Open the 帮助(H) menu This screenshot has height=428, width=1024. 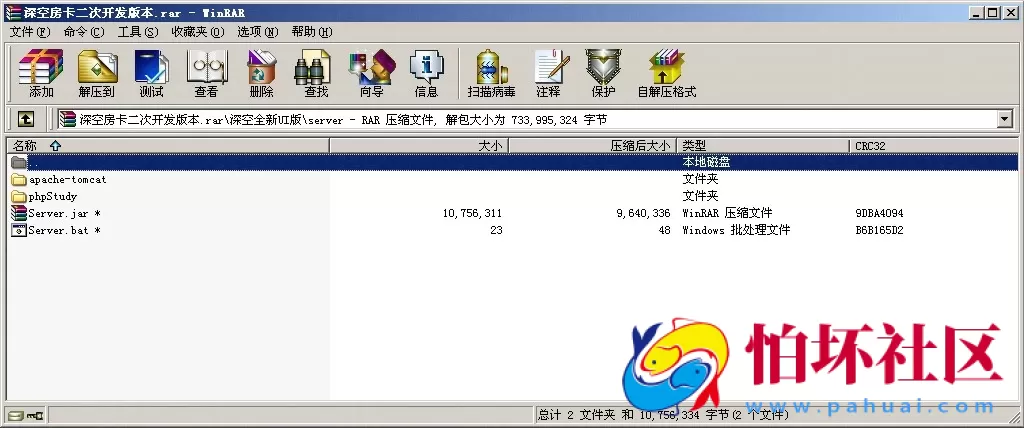click(312, 31)
